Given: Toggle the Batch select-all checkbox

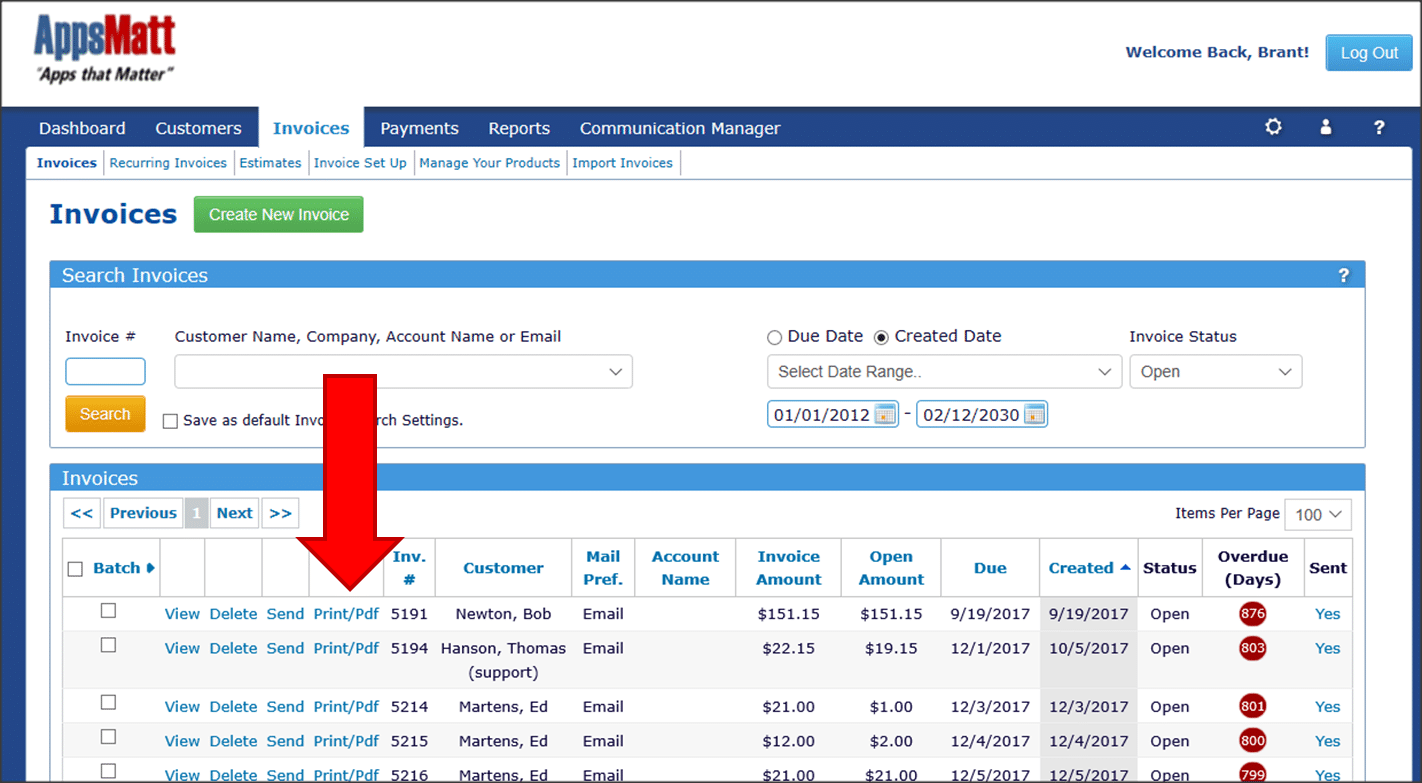Looking at the screenshot, I should pyautogui.click(x=75, y=569).
